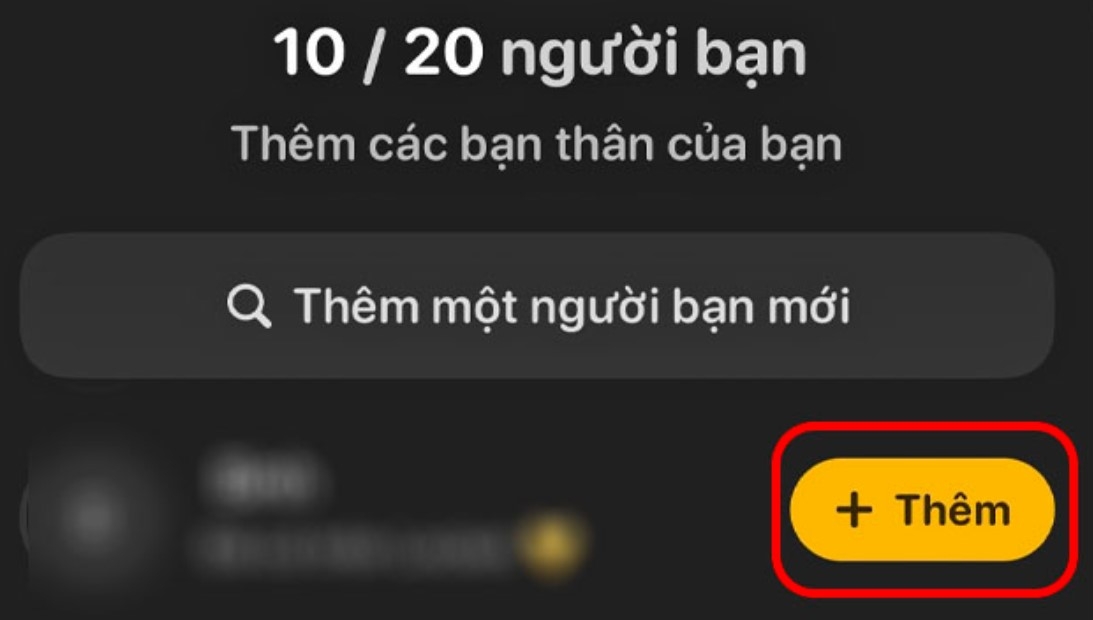Tap the search glass inside the search bar
Image resolution: width=1093 pixels, height=620 pixels.
point(249,306)
